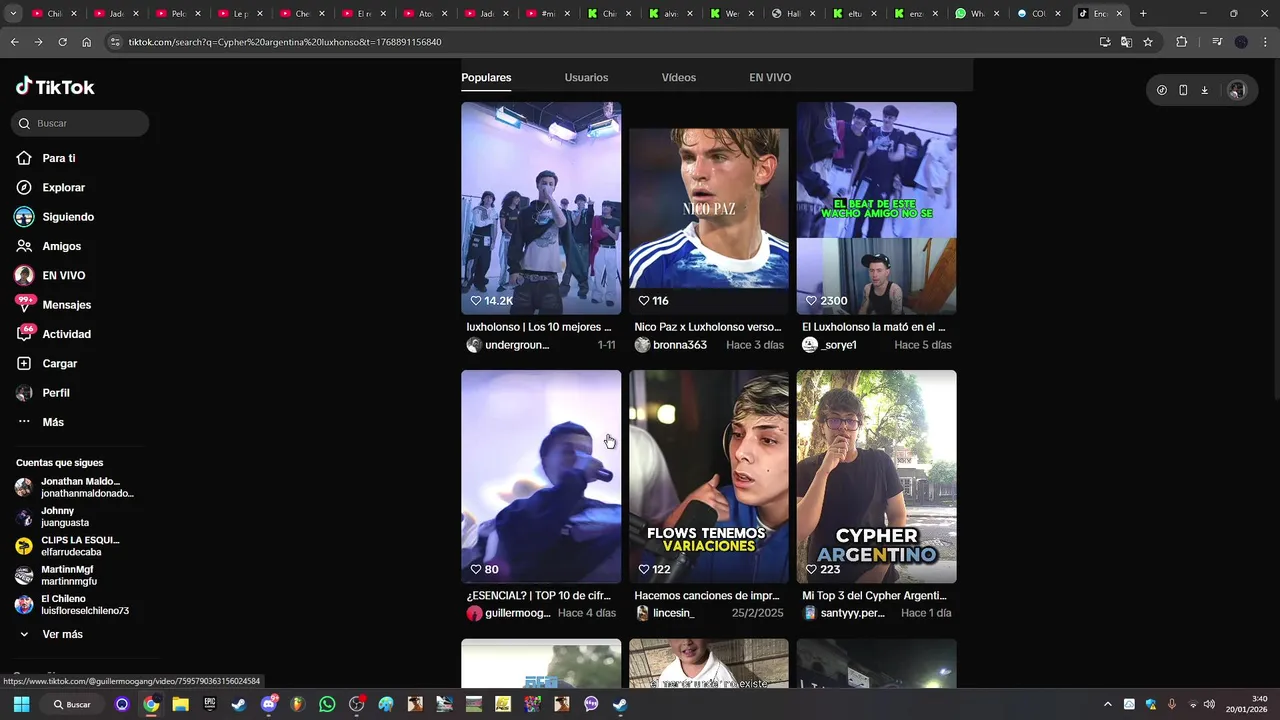Open the browser tab search dropdown
Viewport: 1280px width, 720px height.
[13, 13]
